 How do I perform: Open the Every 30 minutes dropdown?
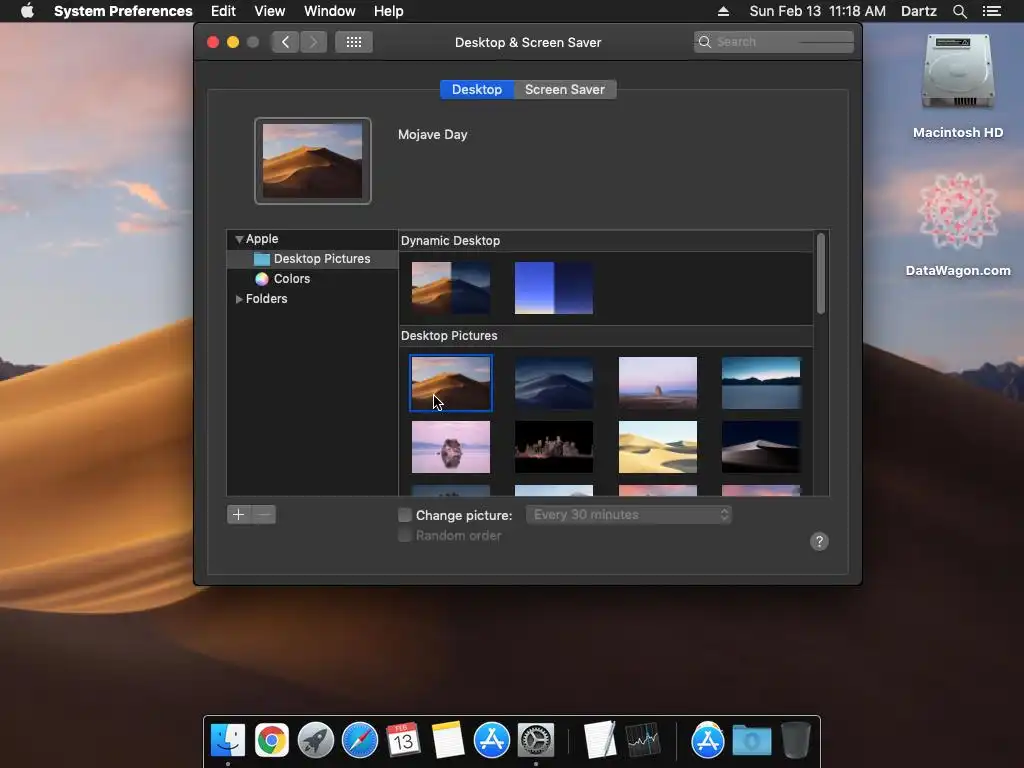tap(629, 515)
